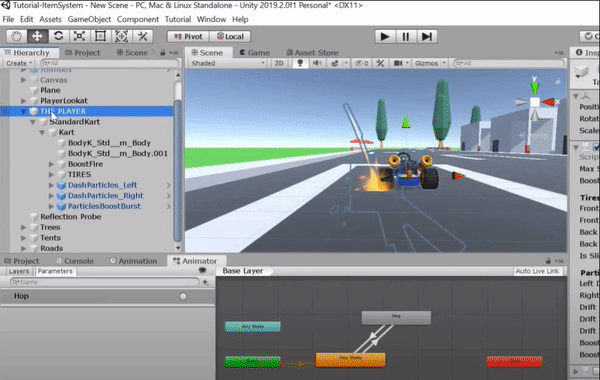This screenshot has height=380, width=600.
Task: Click the Hierarchy search field
Action: (110, 63)
